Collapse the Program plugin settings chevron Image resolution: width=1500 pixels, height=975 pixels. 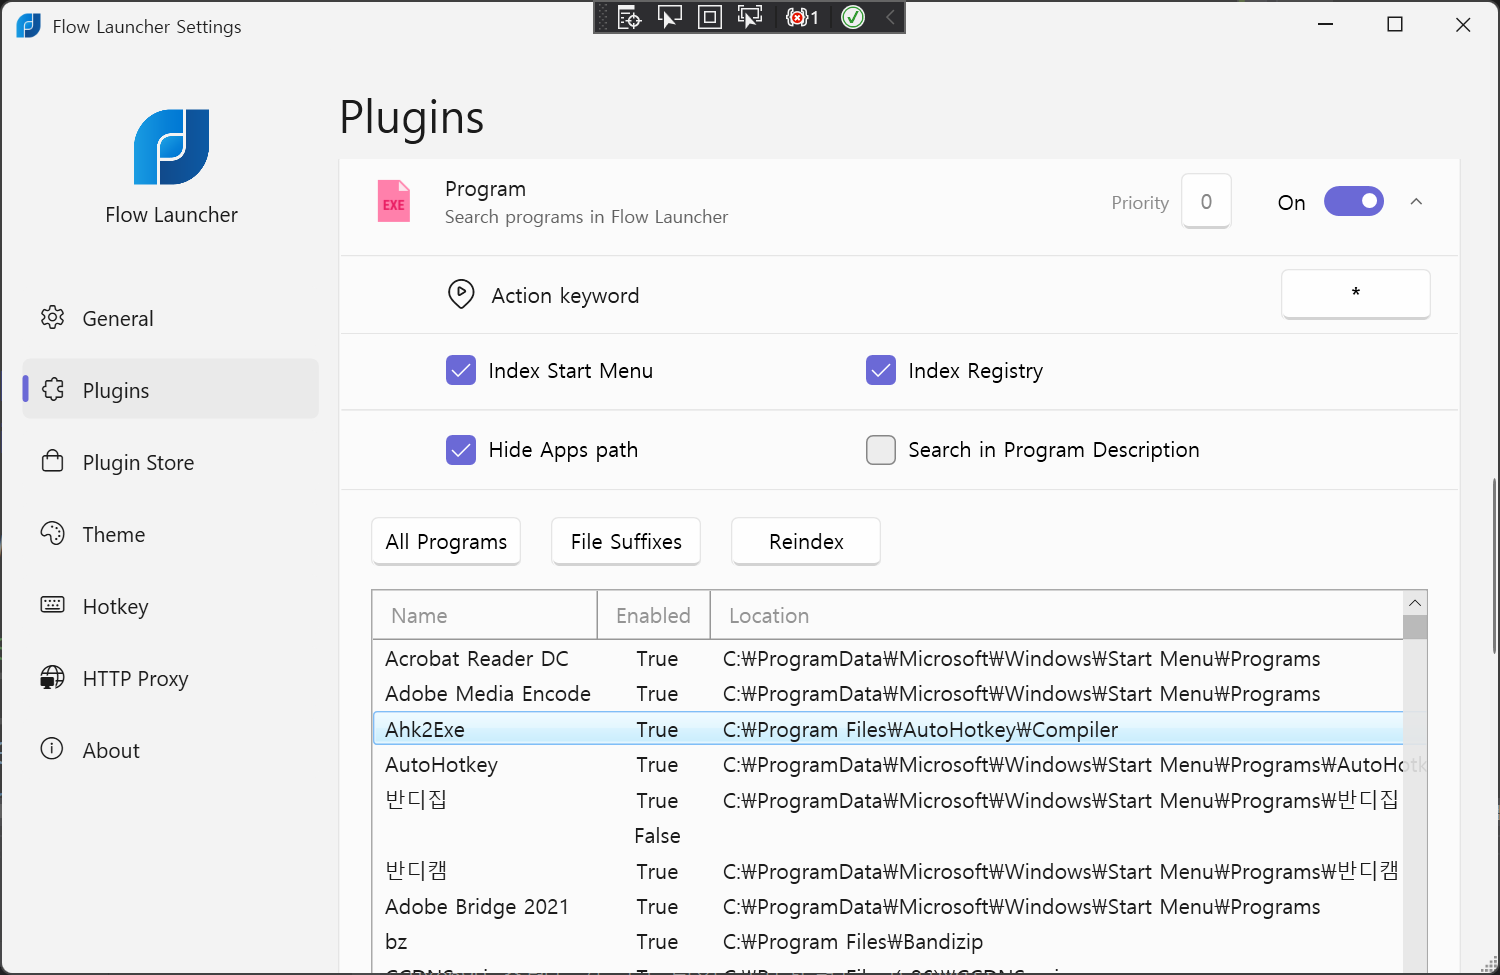coord(1416,202)
